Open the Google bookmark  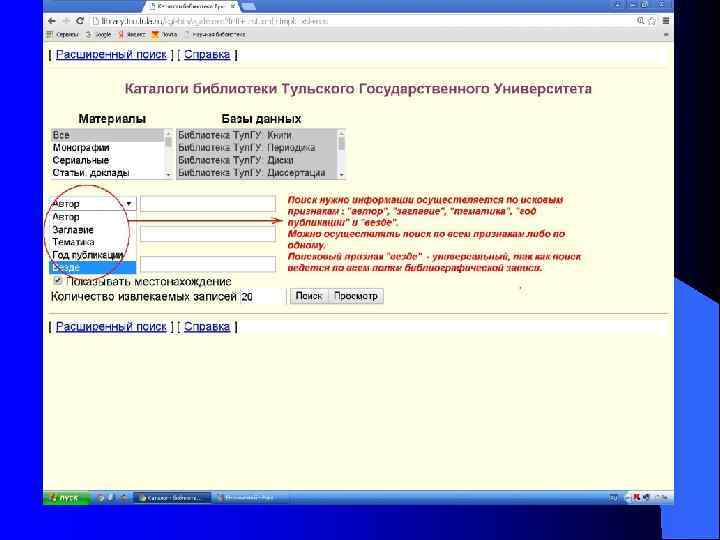(99, 34)
